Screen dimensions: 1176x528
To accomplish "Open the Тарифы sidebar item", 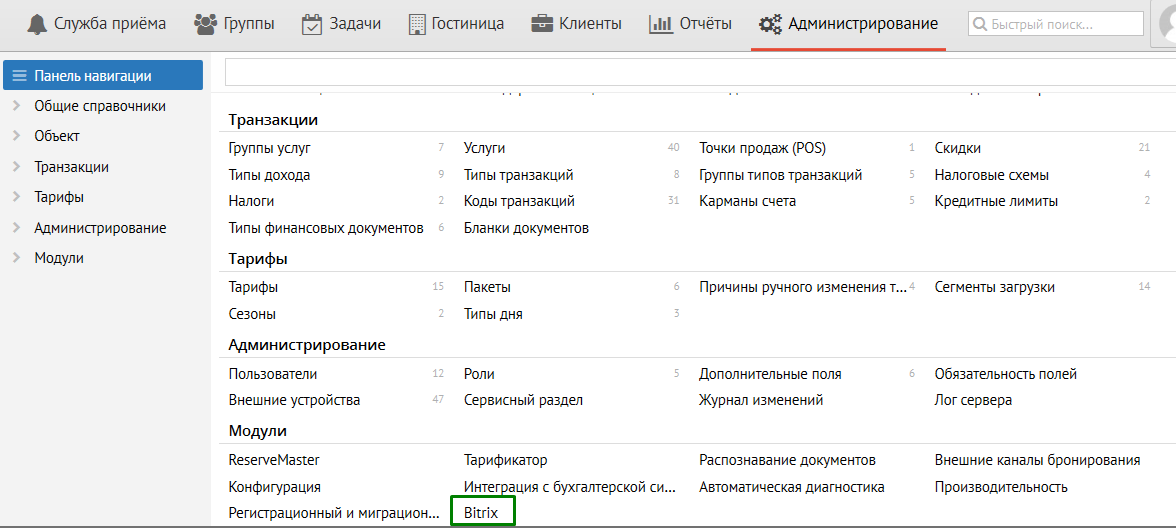I will (x=59, y=197).
